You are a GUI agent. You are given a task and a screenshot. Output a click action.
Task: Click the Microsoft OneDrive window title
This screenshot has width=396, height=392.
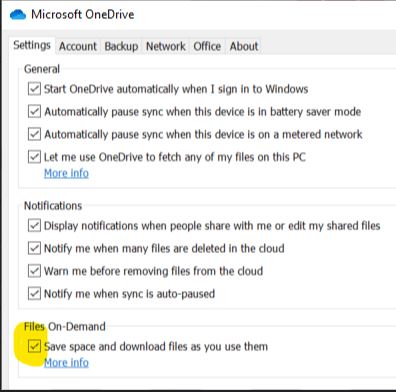click(83, 15)
